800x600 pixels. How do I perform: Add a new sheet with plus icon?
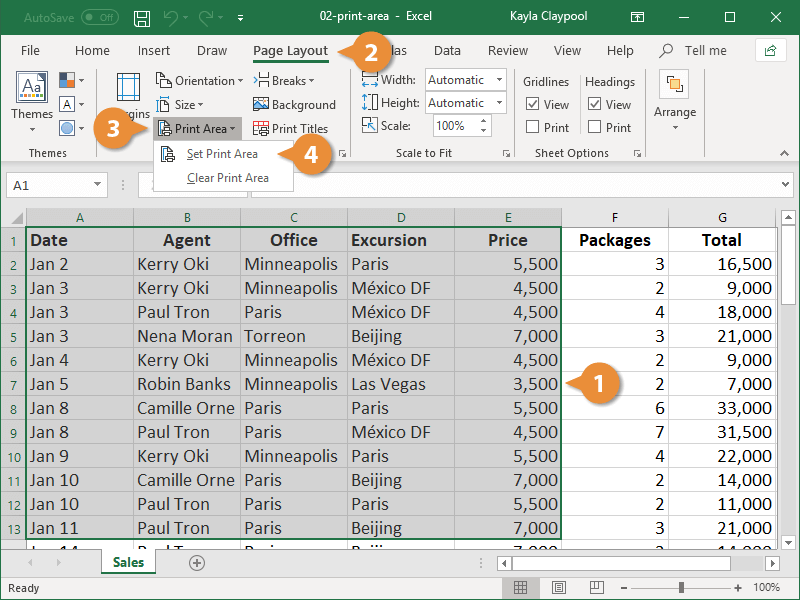click(197, 563)
